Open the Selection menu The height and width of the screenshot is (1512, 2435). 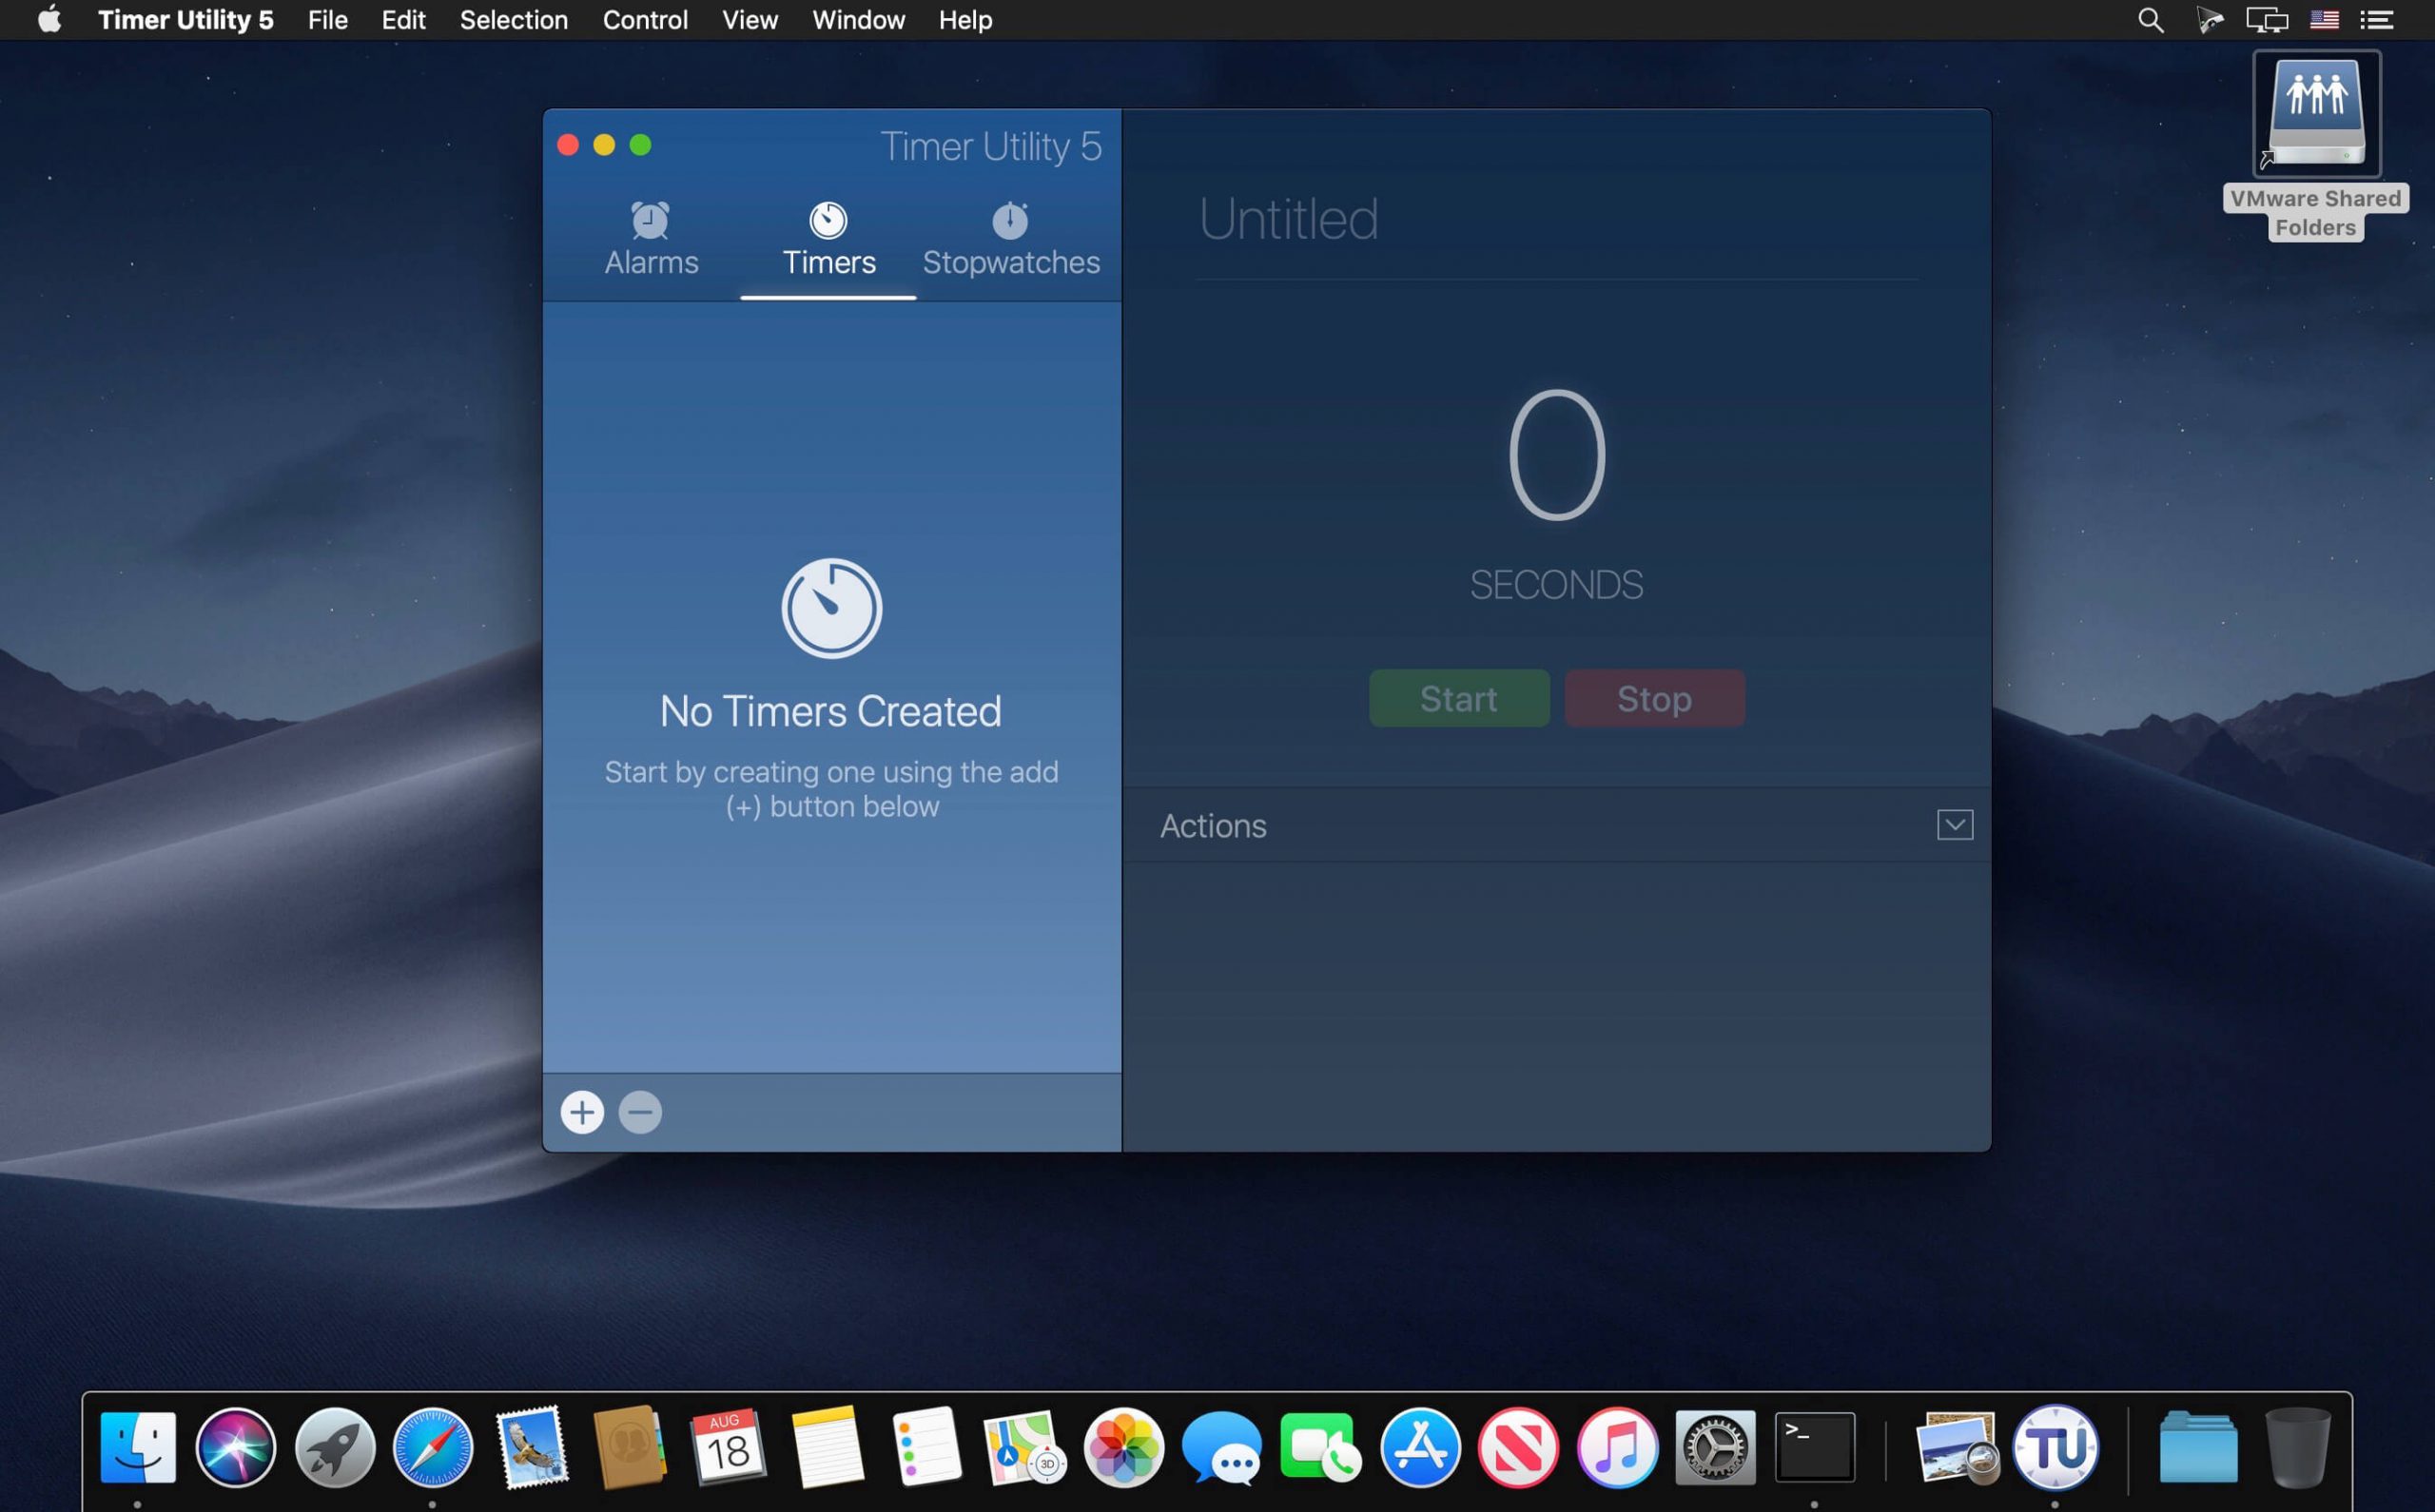[x=513, y=19]
